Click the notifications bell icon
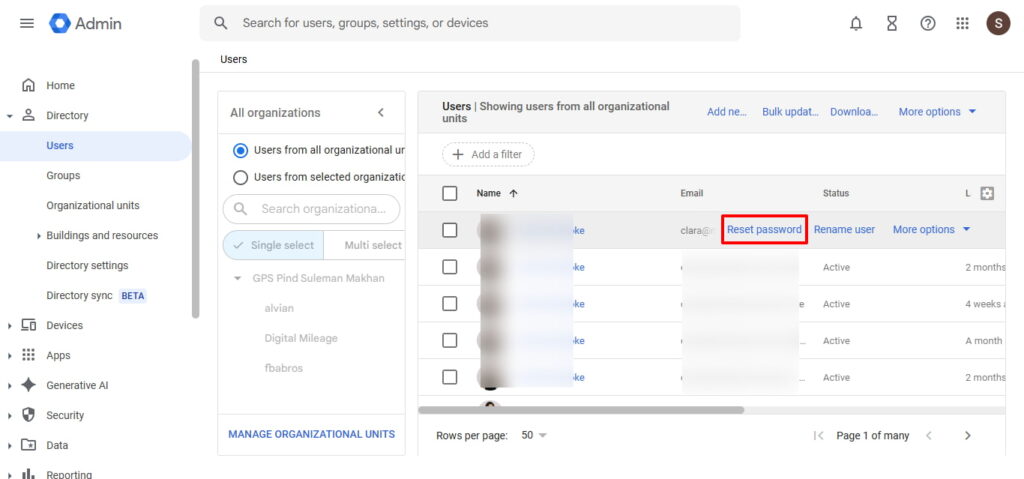The width and height of the screenshot is (1024, 479). 856,23
